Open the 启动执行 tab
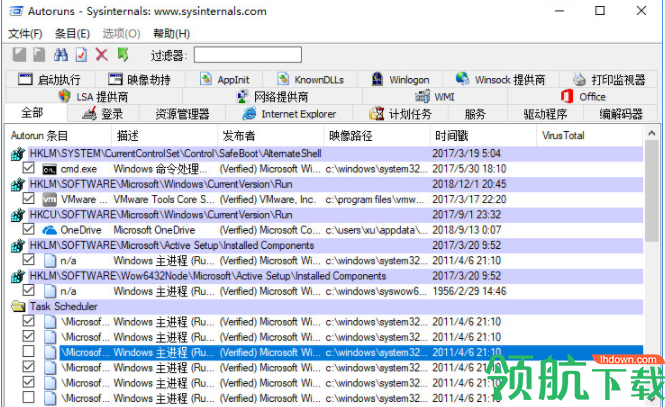Screen dimensions: 665x407 (x=49, y=79)
